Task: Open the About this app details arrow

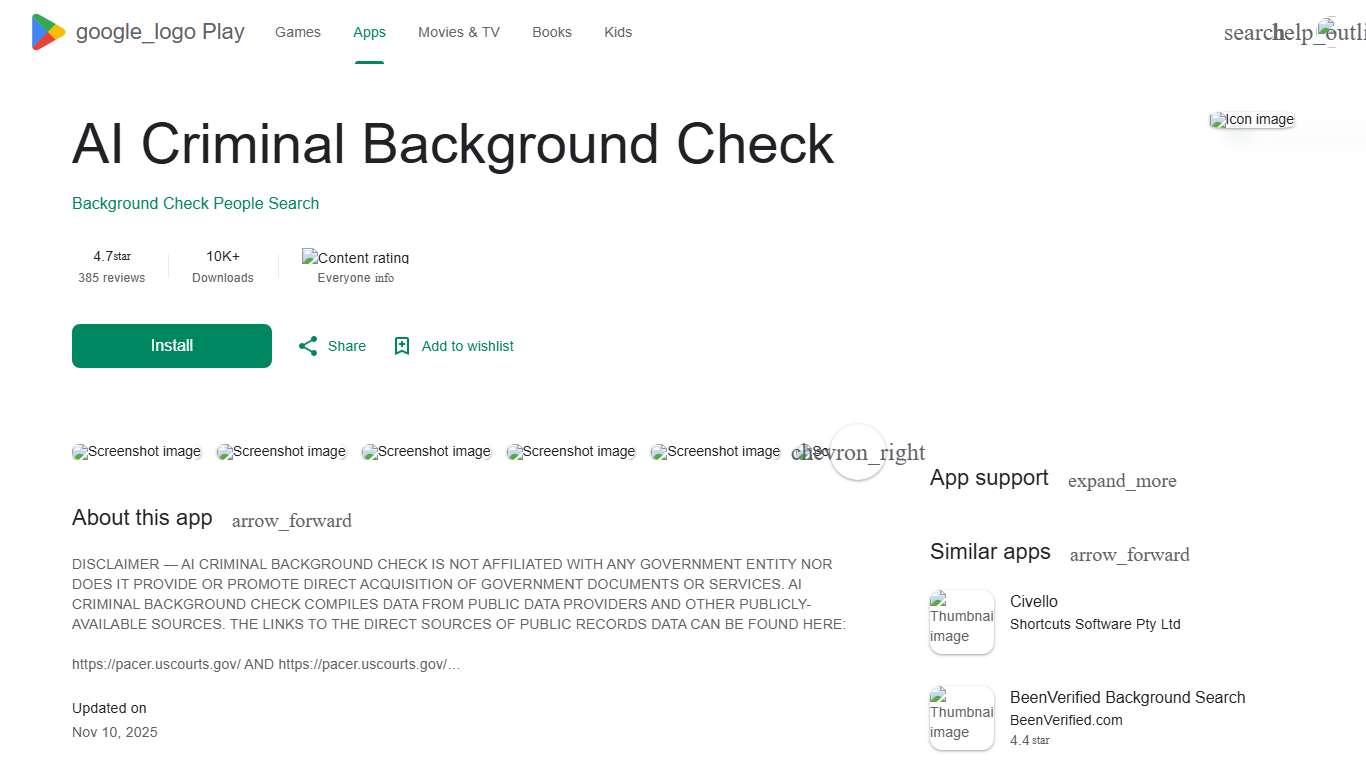Action: [291, 520]
